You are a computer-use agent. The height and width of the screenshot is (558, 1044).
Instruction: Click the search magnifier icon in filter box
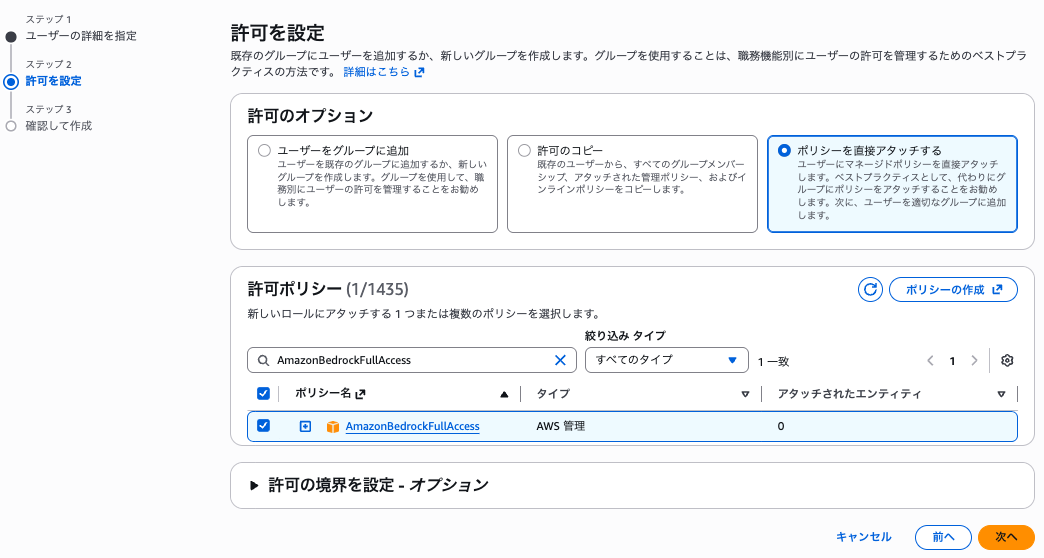264,360
